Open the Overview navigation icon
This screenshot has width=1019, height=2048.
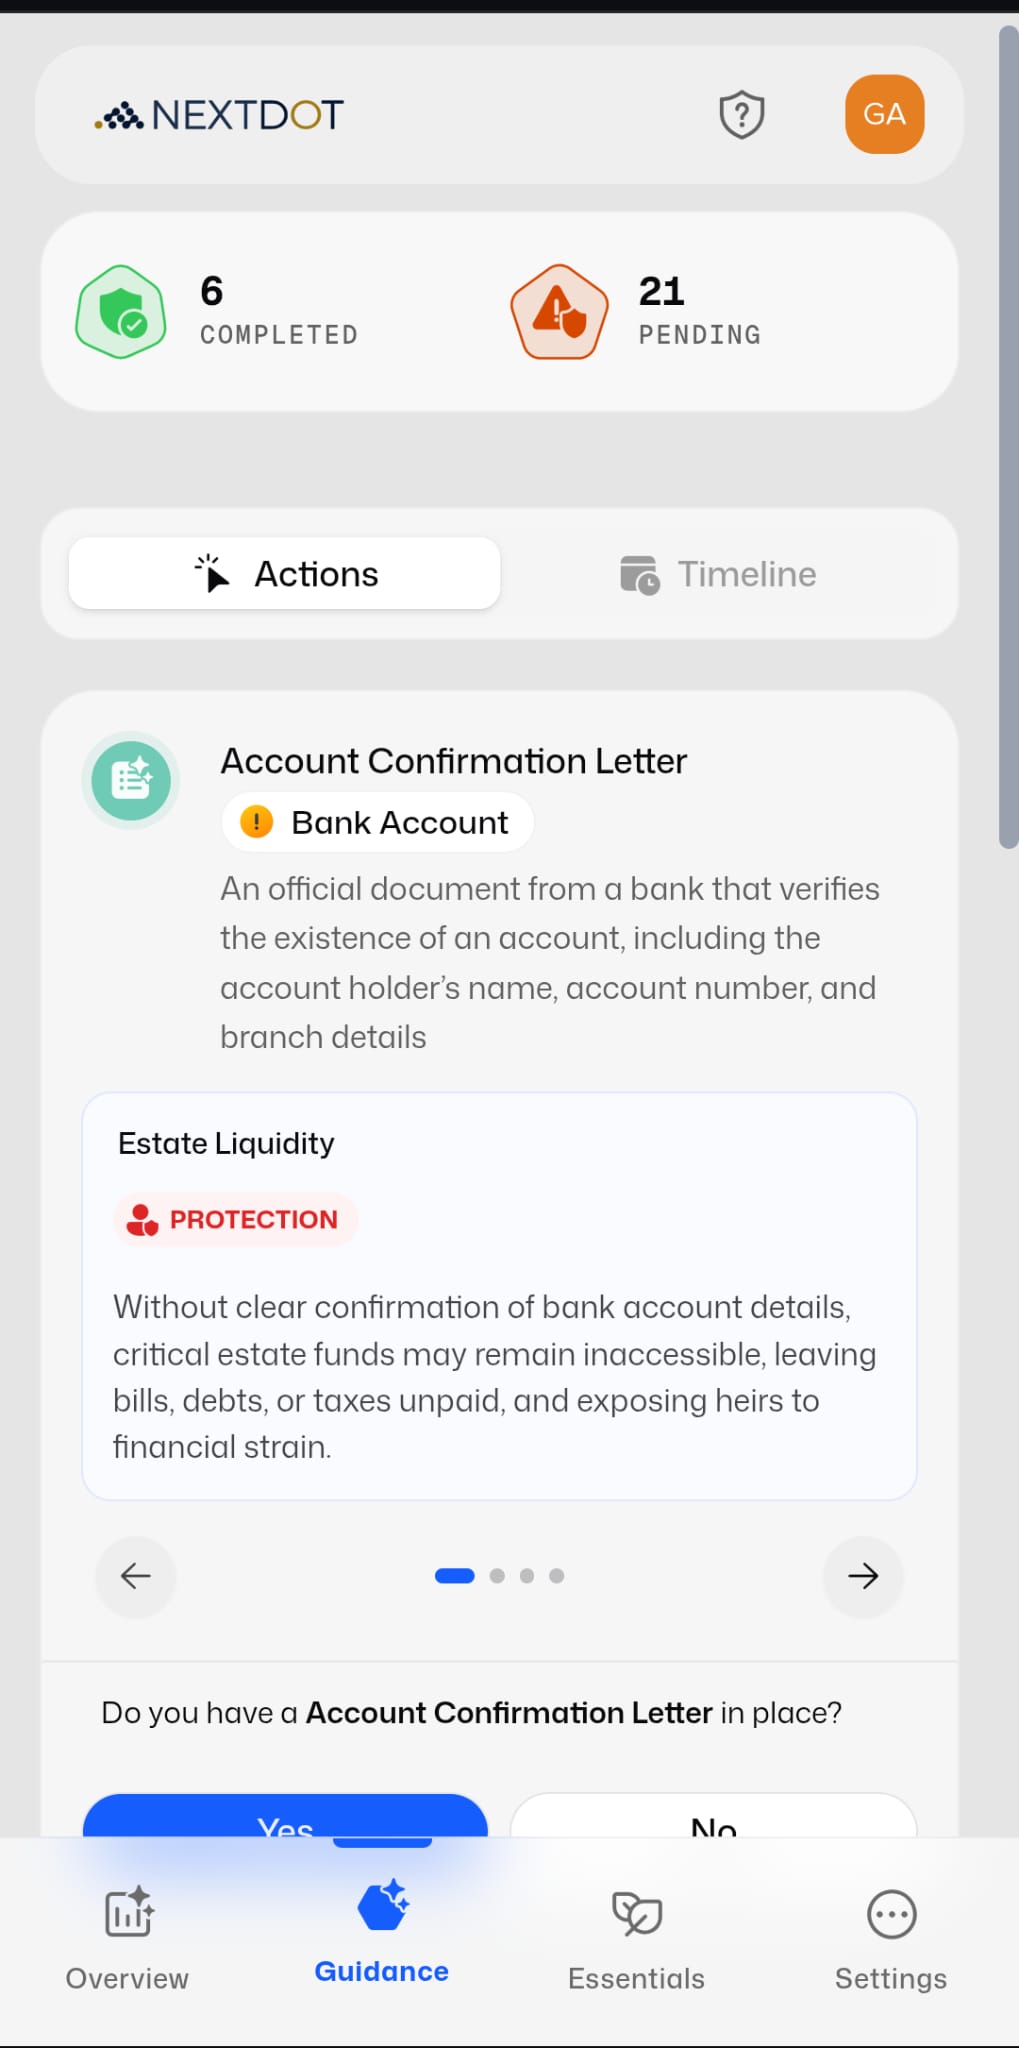[x=128, y=1912]
